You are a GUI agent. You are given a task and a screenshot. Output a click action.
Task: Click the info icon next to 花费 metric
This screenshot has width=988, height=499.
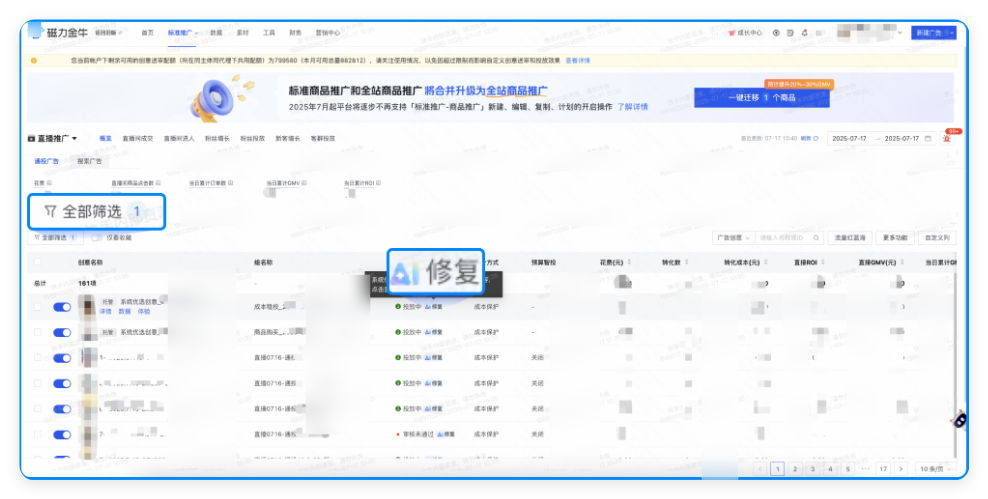coord(50,183)
